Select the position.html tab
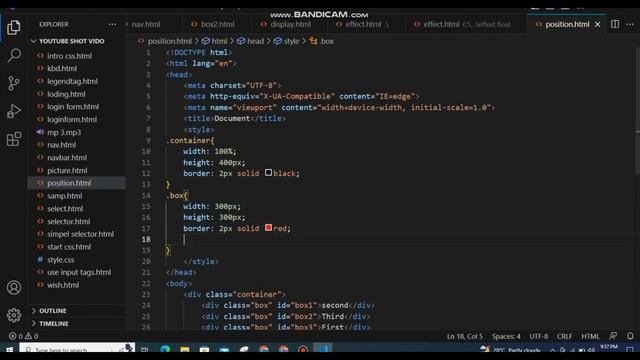The width and height of the screenshot is (640, 360). (567, 24)
